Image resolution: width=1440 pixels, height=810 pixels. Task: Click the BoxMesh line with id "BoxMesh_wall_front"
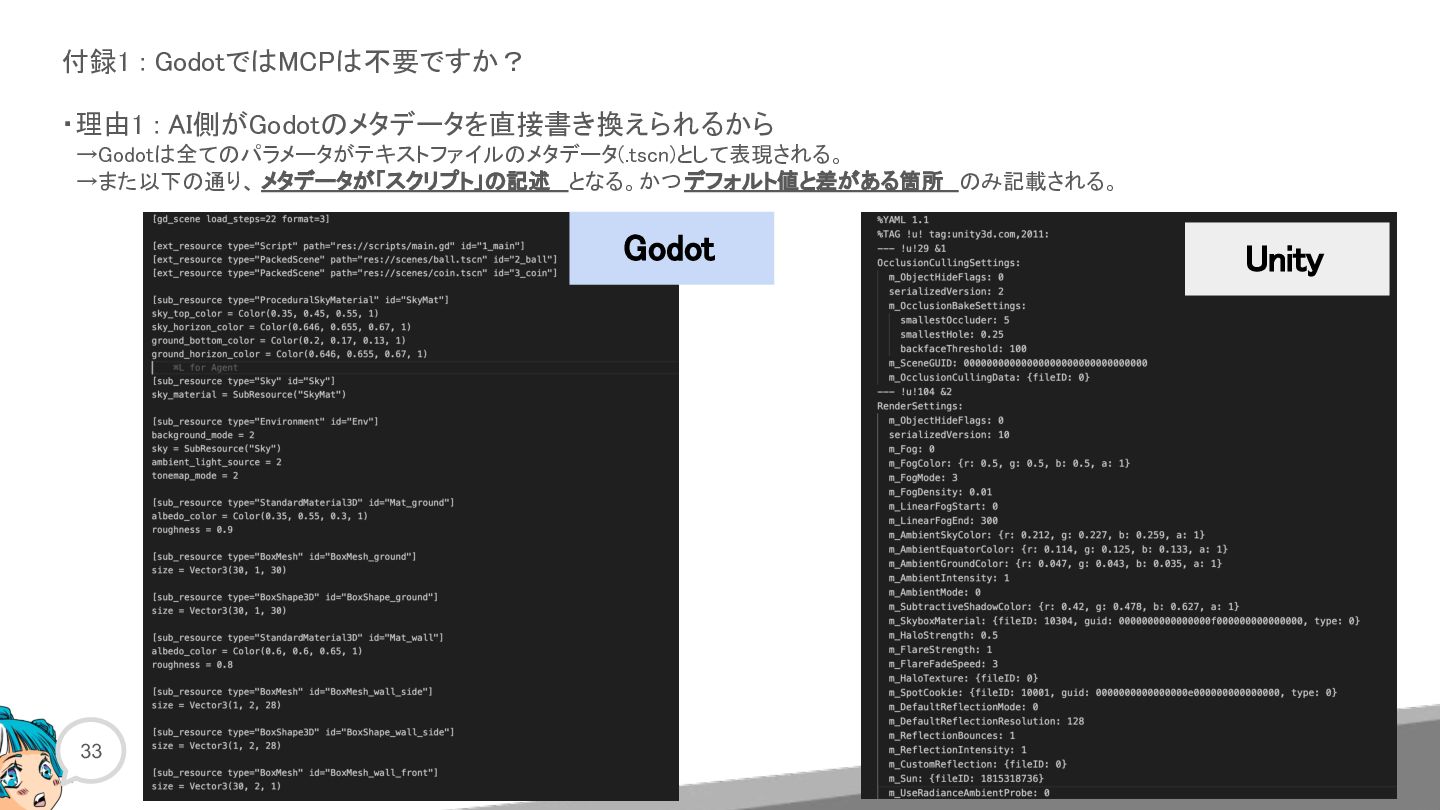tap(295, 773)
